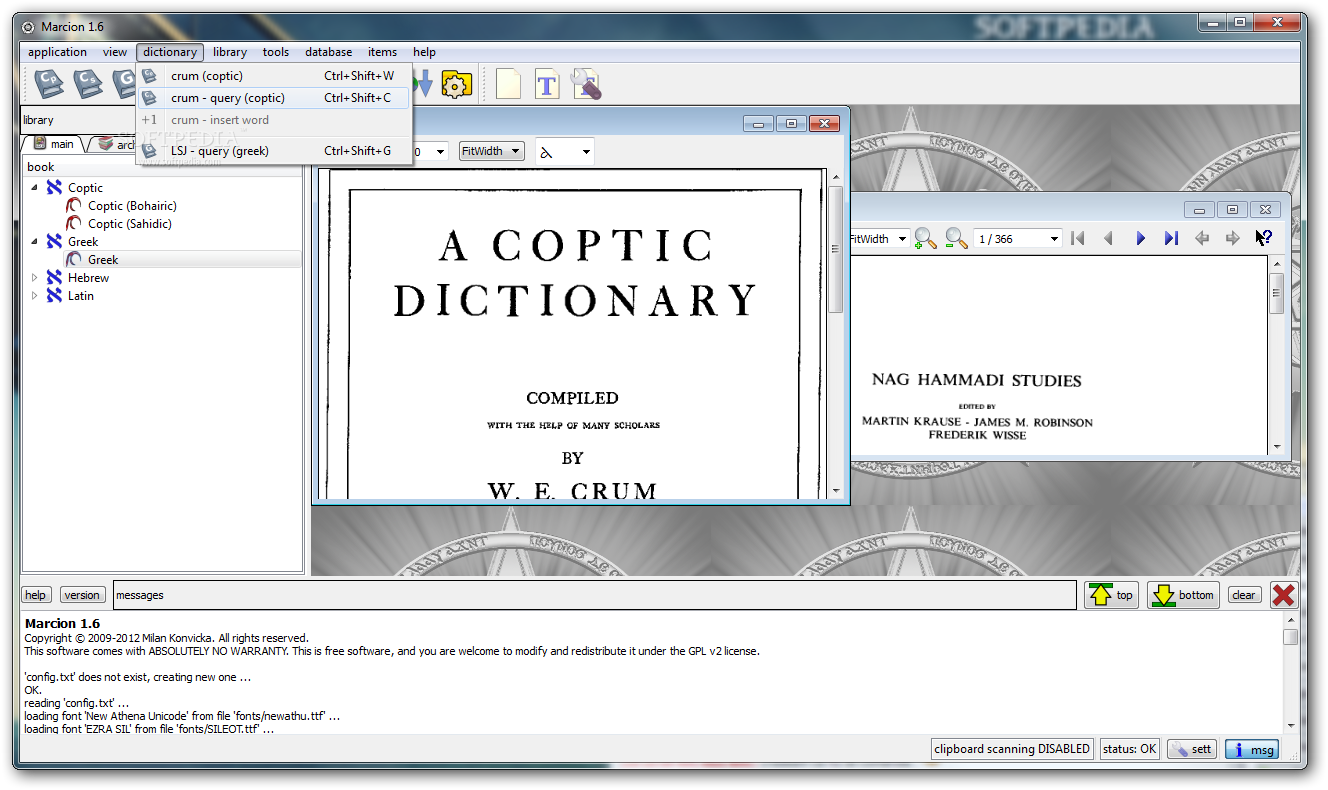Select Coptic (Sahidic) in library tree
The image size is (1328, 790).
[130, 224]
